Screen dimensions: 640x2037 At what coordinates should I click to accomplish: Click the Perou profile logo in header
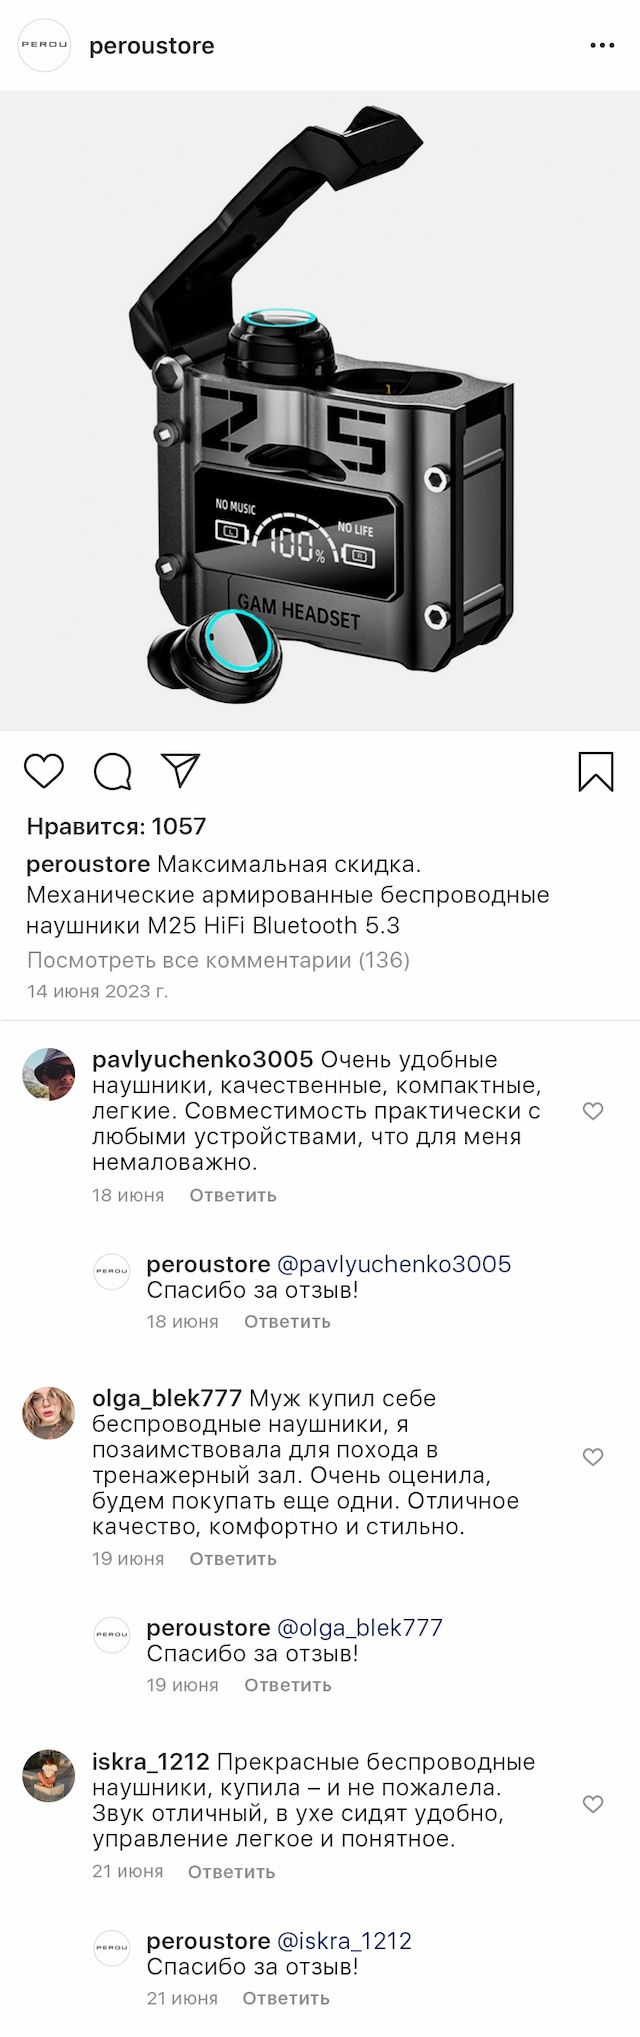(45, 46)
